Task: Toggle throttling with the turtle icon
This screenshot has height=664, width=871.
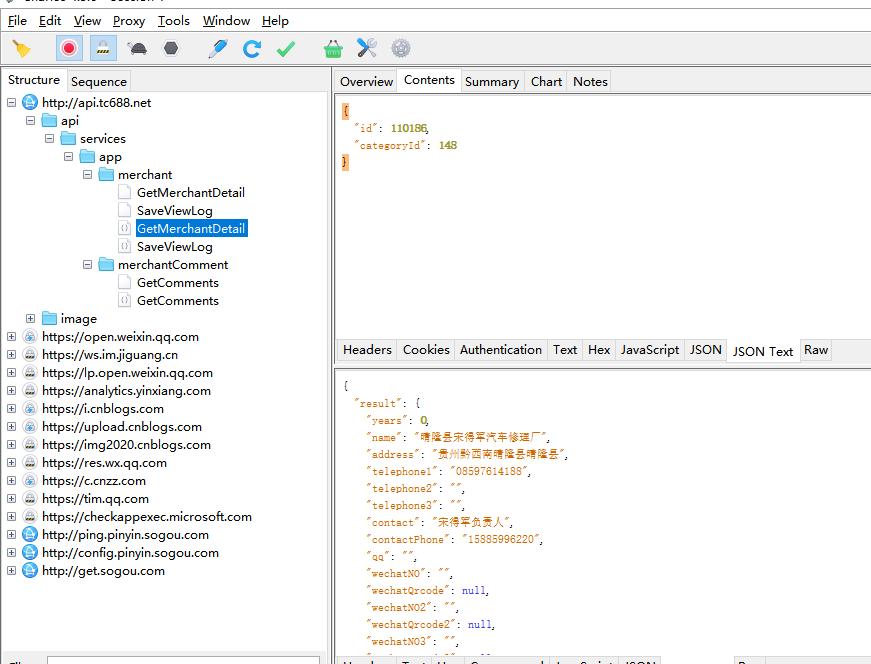Action: [x=137, y=48]
